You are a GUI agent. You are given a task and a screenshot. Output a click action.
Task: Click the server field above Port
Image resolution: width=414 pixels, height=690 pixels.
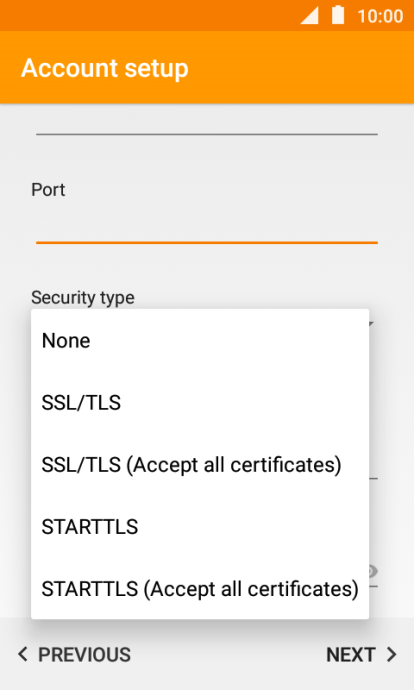click(207, 123)
